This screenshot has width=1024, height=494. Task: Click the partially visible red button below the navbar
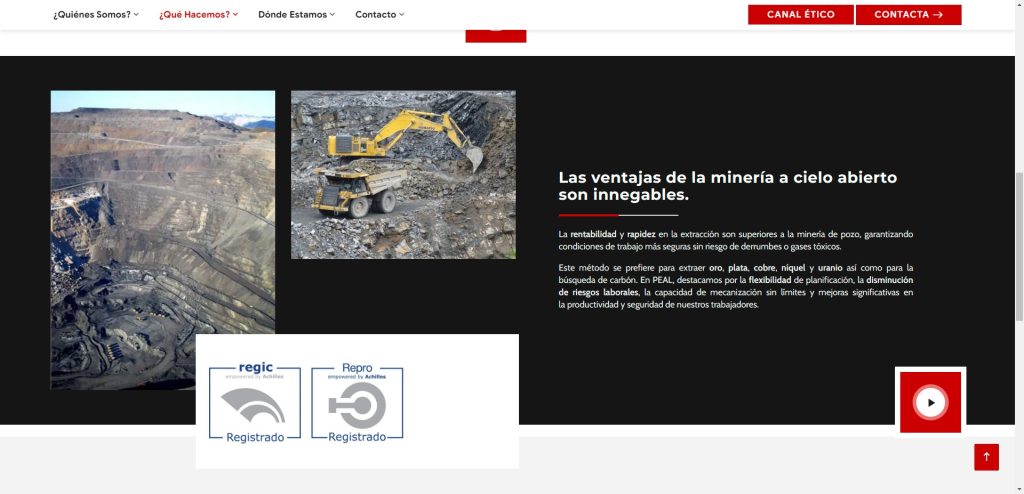(x=495, y=36)
